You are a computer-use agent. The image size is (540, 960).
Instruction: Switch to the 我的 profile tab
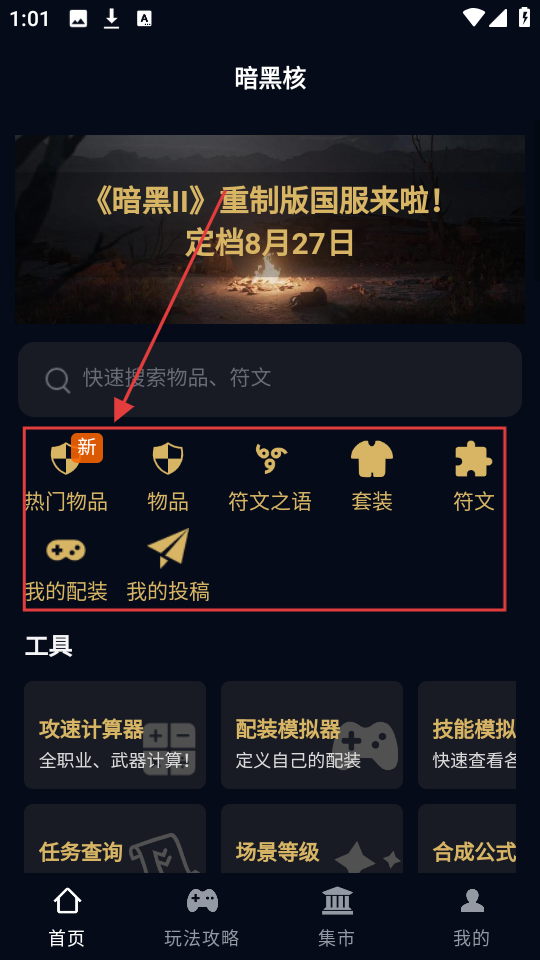pos(472,917)
